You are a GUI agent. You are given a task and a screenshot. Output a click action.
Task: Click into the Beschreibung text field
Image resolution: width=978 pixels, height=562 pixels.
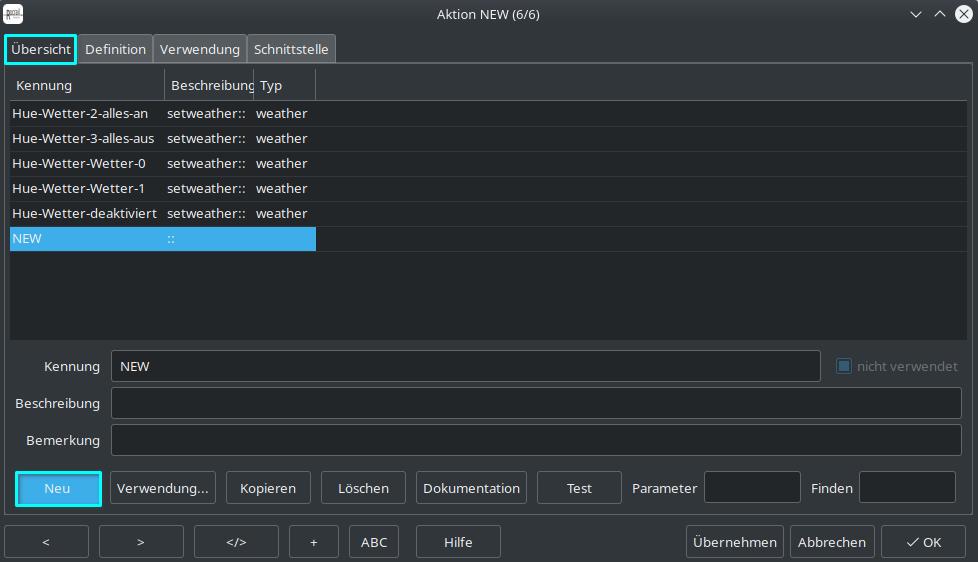tap(536, 403)
